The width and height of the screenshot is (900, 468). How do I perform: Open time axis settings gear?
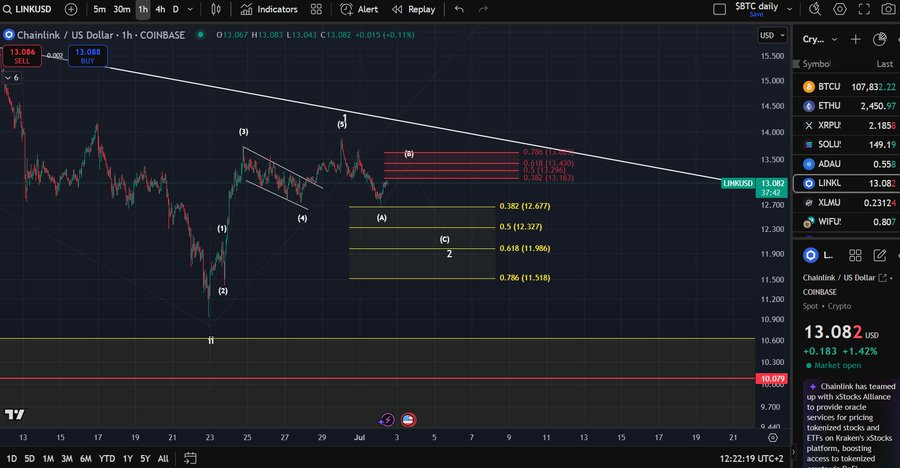click(773, 438)
